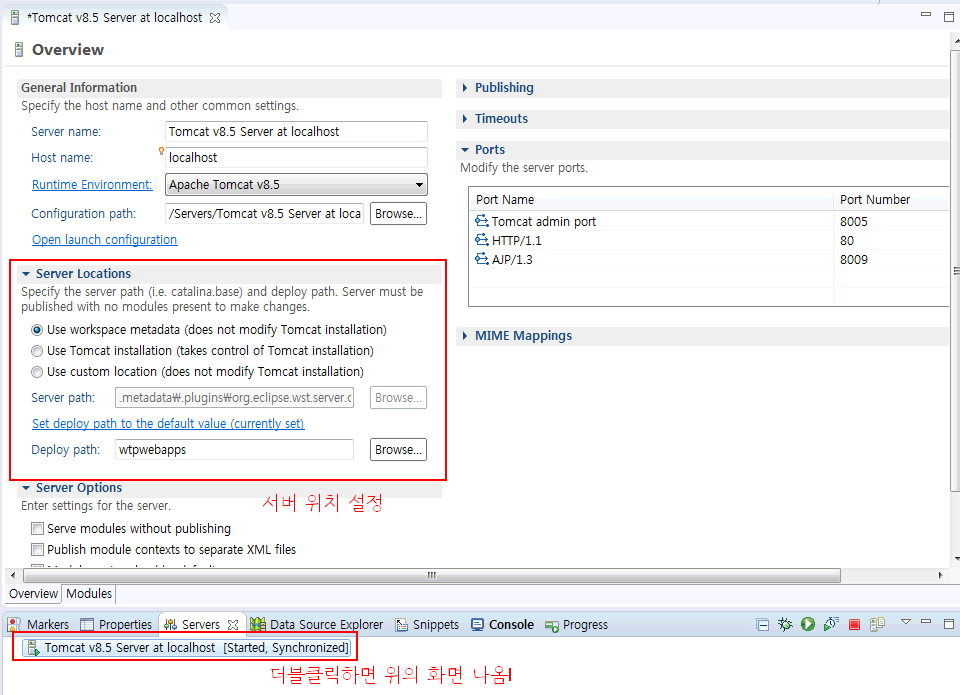Expand the MIME Mappings section

465,336
